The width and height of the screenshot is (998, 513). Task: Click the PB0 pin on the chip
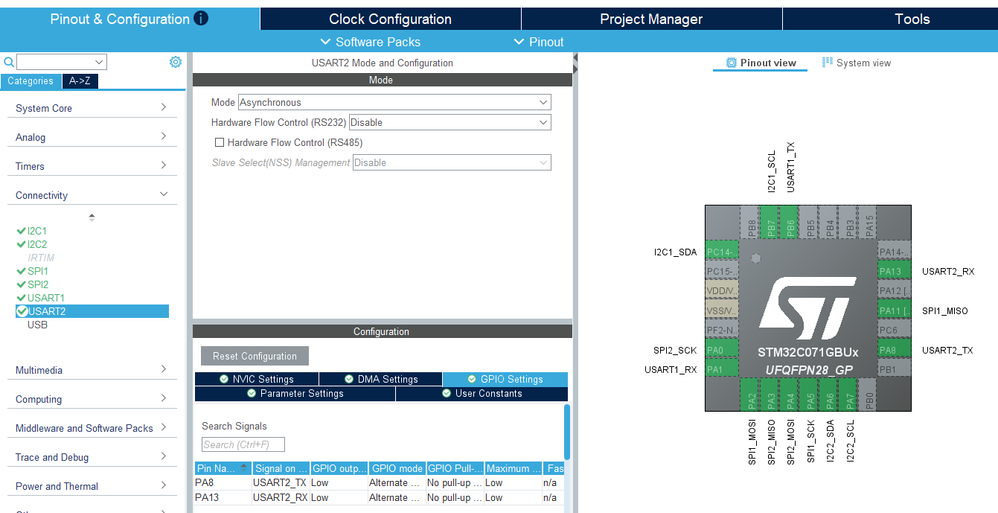(869, 395)
